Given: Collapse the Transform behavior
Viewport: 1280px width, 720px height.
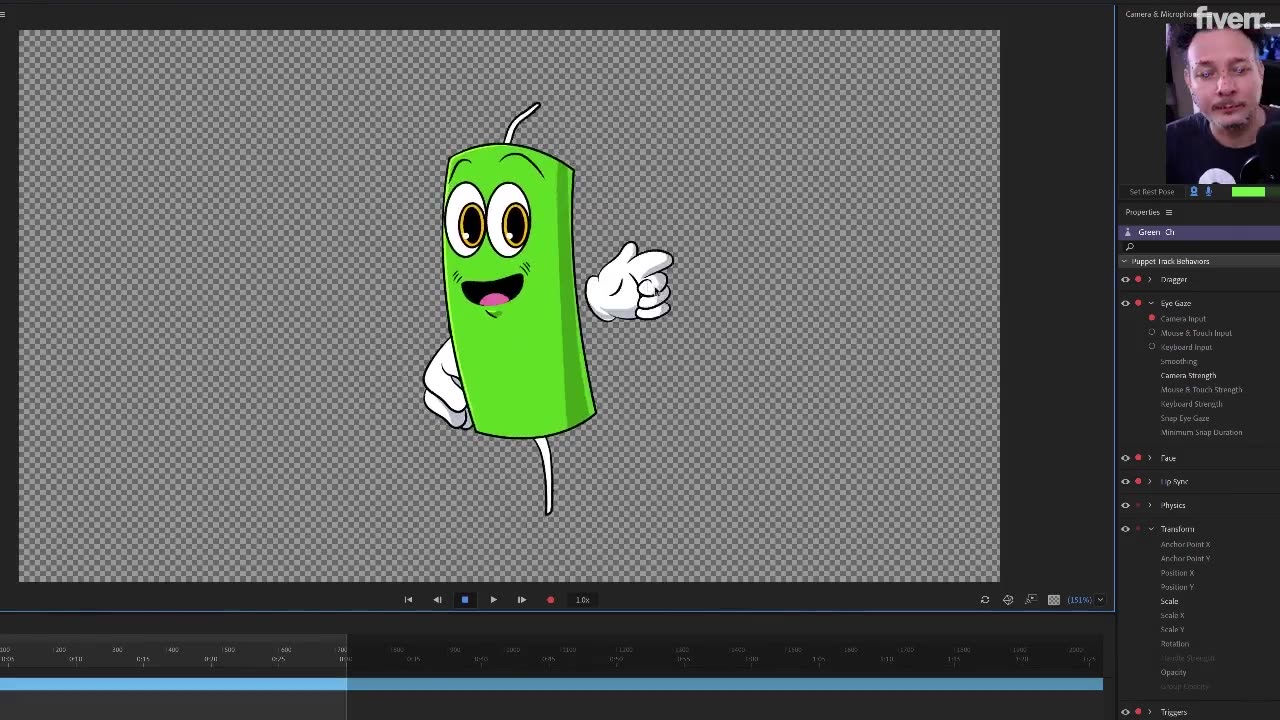Looking at the screenshot, I should pyautogui.click(x=1150, y=529).
